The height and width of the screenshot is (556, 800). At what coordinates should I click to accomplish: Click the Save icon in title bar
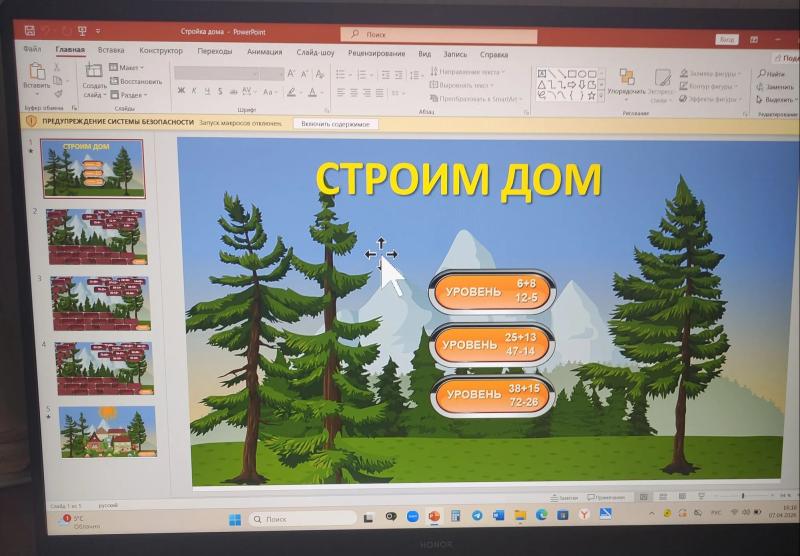click(30, 31)
